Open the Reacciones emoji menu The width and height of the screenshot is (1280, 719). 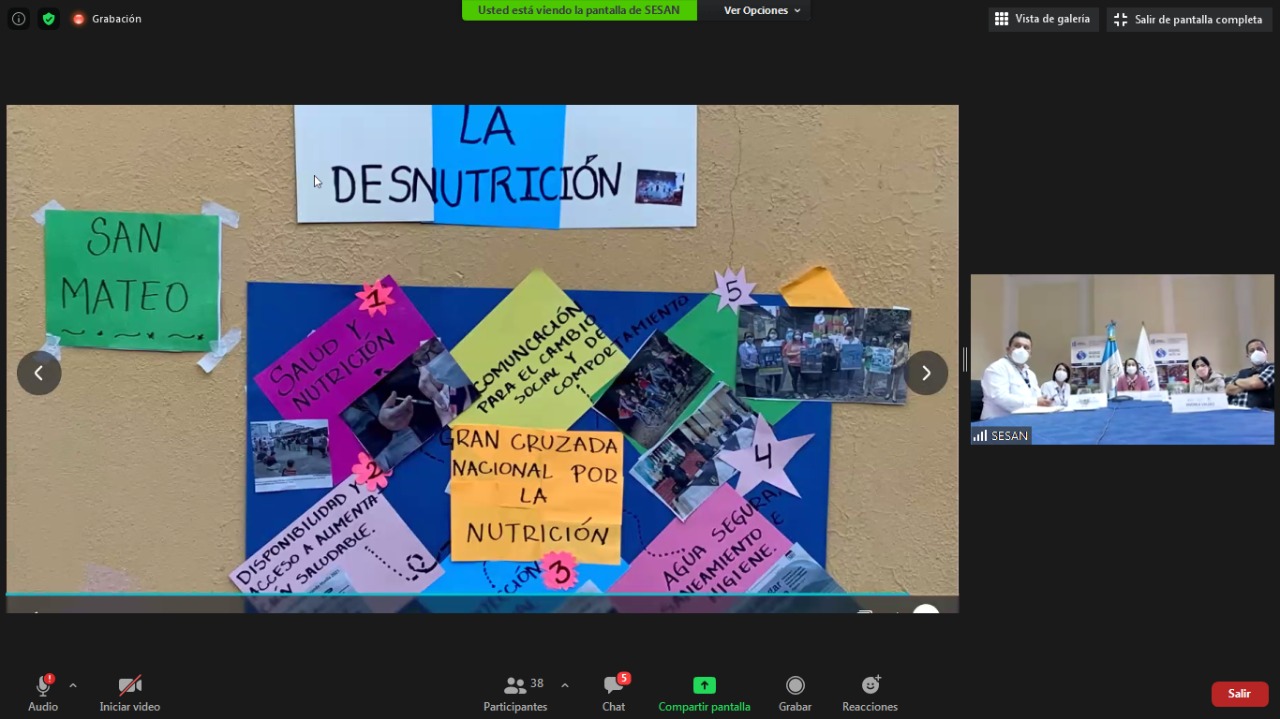click(870, 686)
